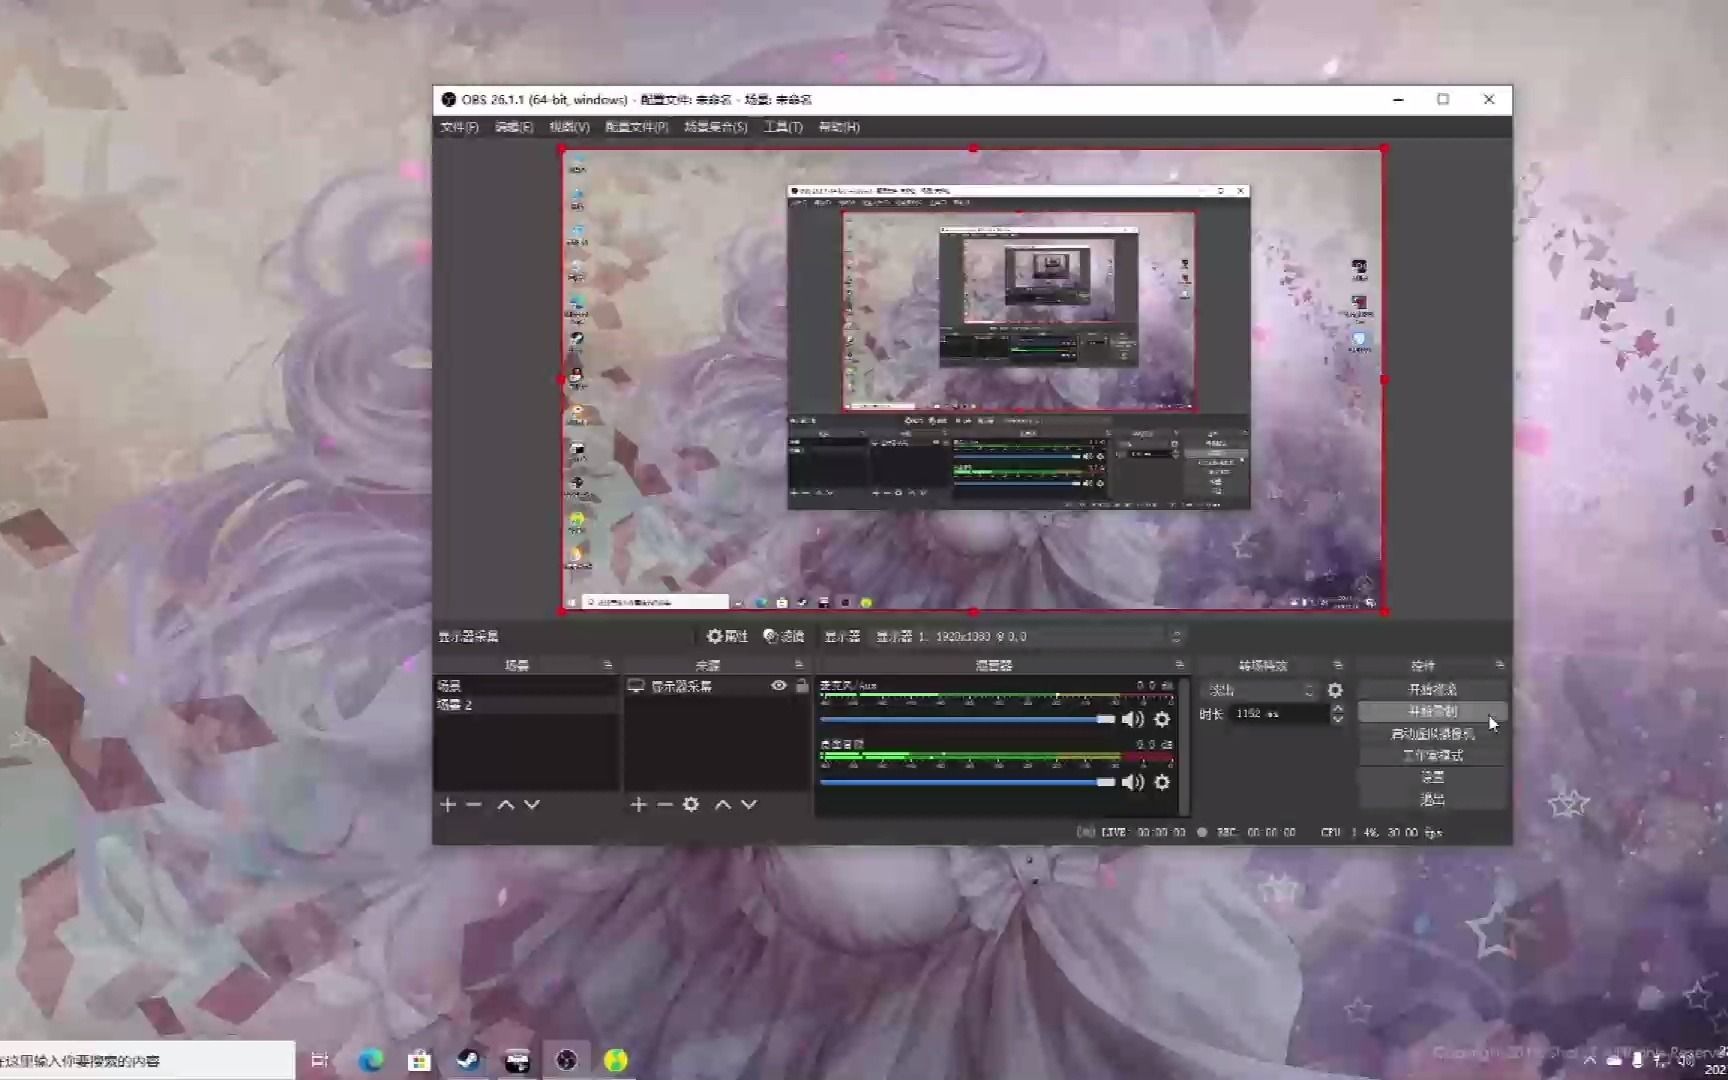
Task: Open 属性 (Properties) for the selected source
Action: 728,636
